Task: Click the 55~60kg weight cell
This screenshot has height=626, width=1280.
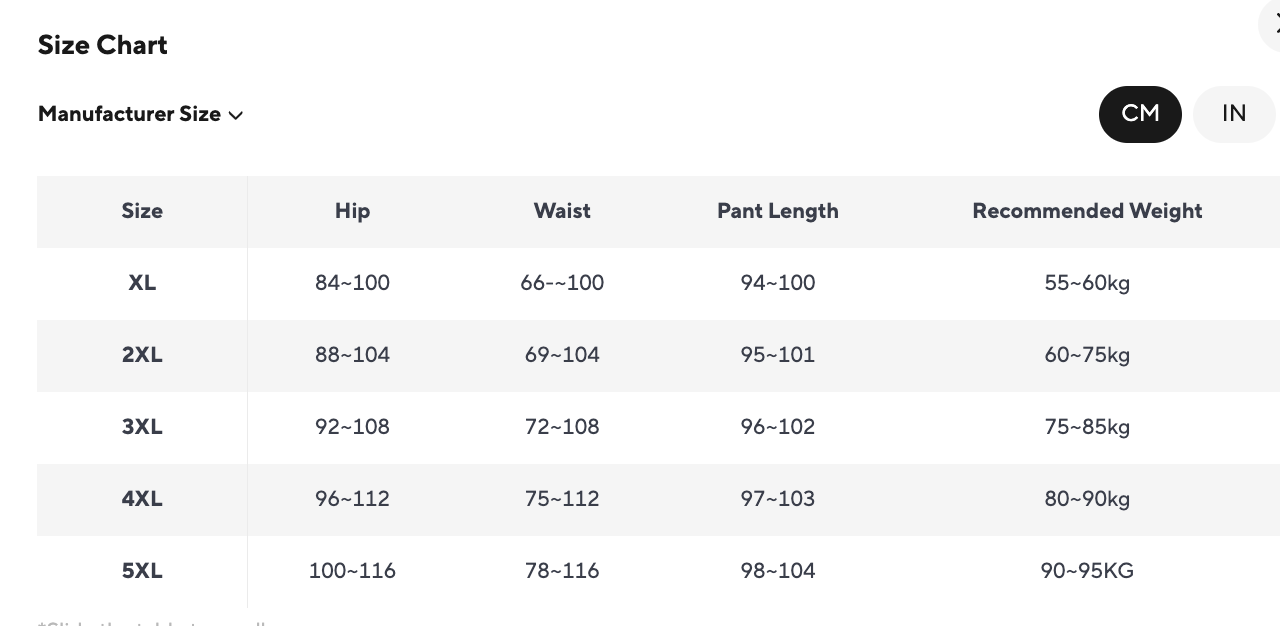Action: coord(1087,283)
